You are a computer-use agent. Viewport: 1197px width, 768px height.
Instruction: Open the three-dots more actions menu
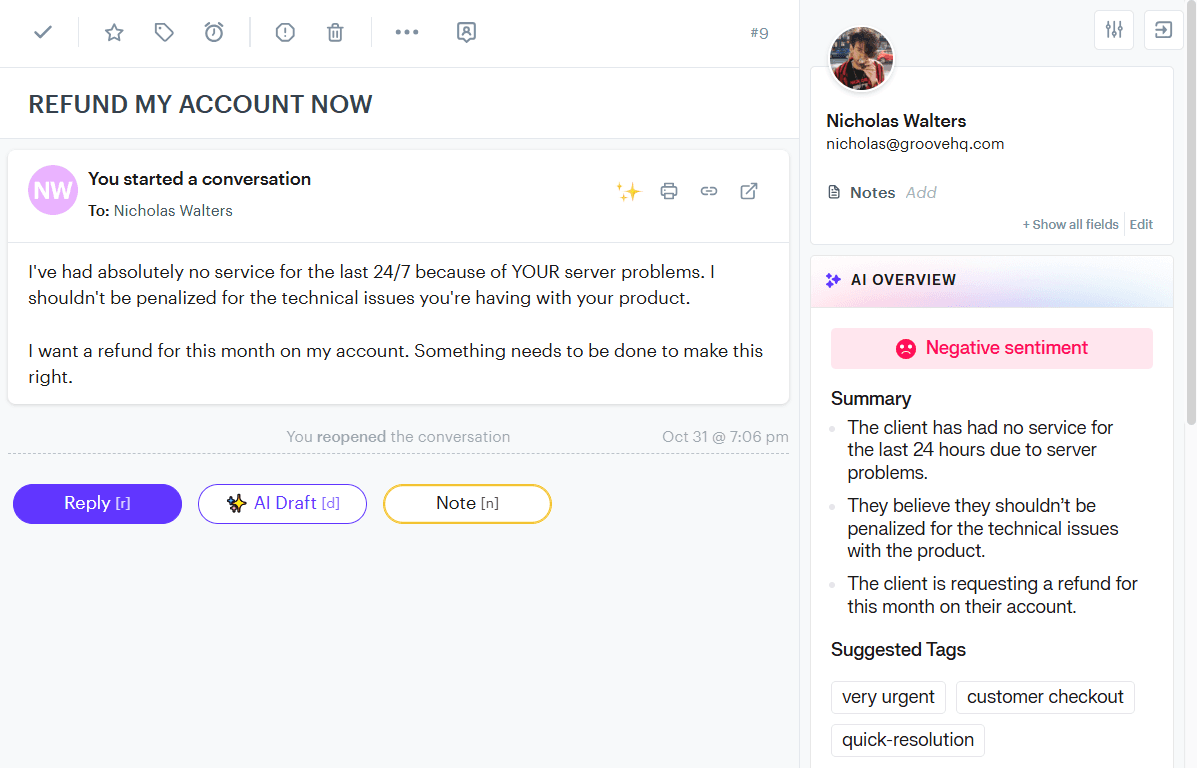[407, 32]
